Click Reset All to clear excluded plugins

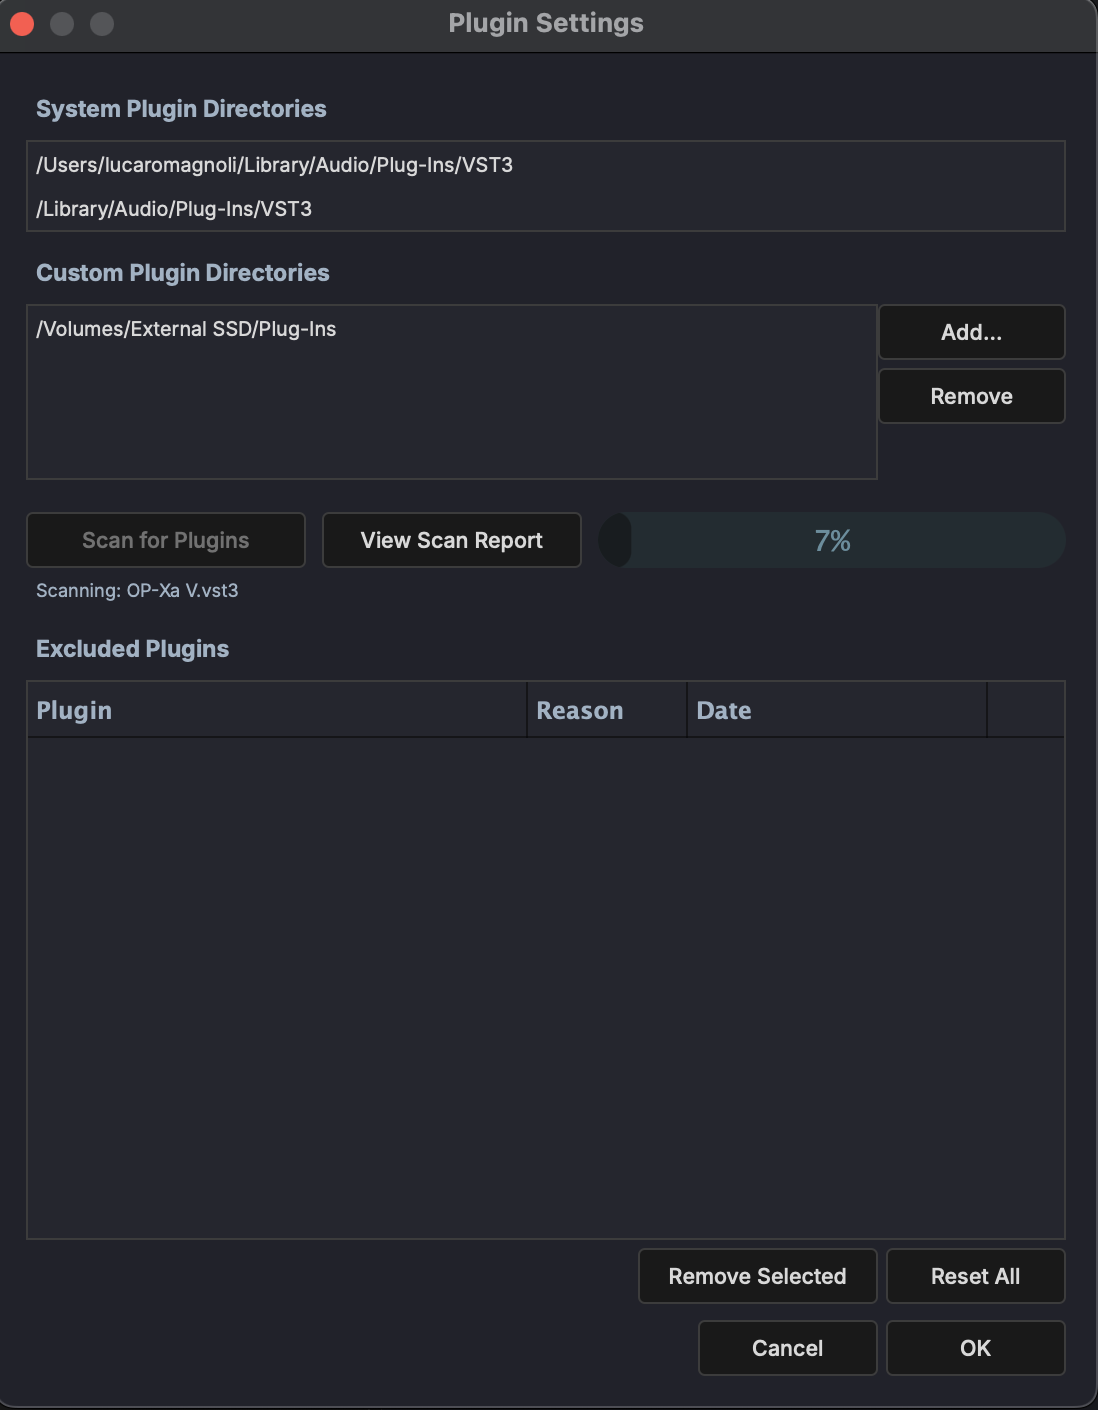[x=975, y=1276]
